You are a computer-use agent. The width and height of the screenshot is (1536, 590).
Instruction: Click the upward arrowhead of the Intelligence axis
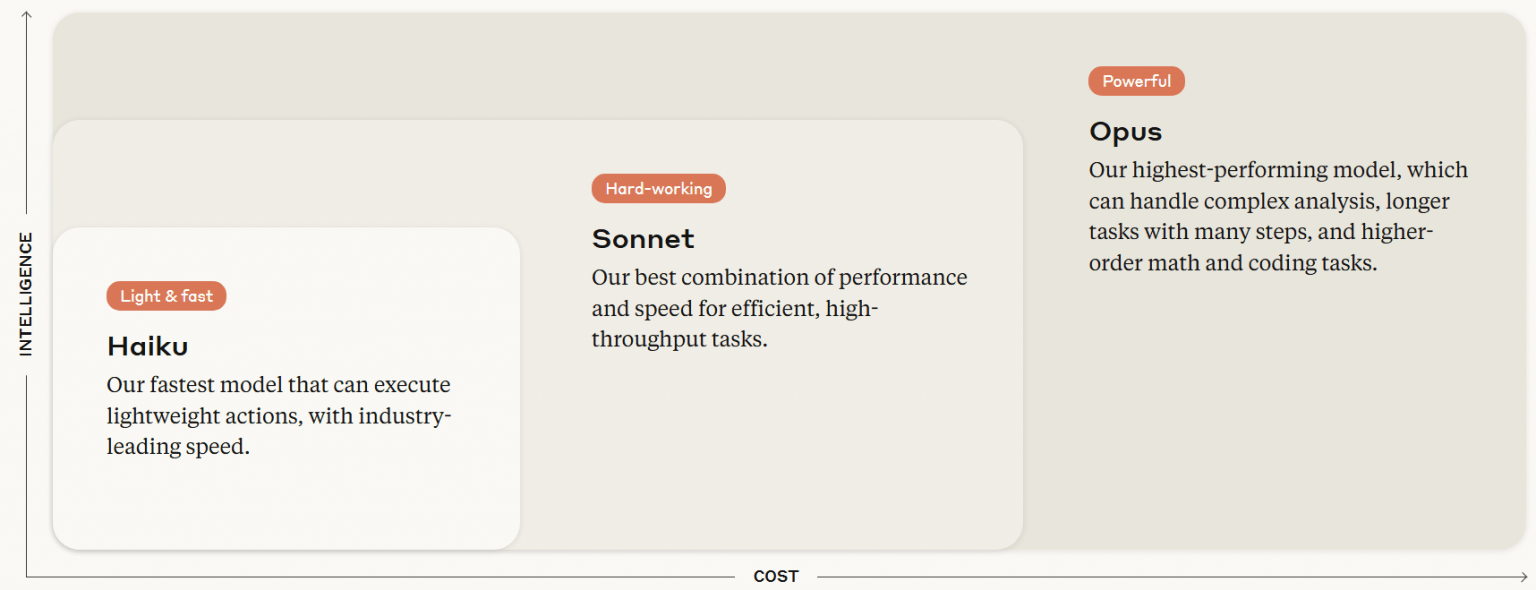(26, 15)
